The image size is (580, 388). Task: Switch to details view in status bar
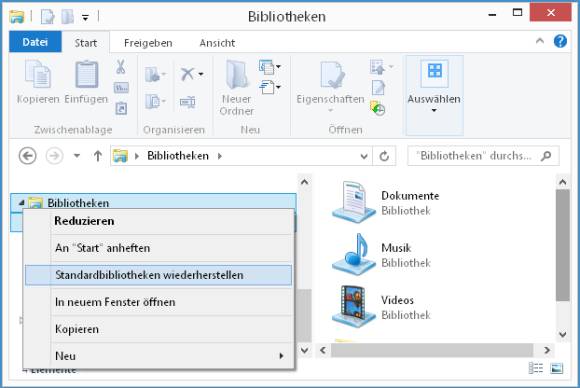tap(536, 368)
